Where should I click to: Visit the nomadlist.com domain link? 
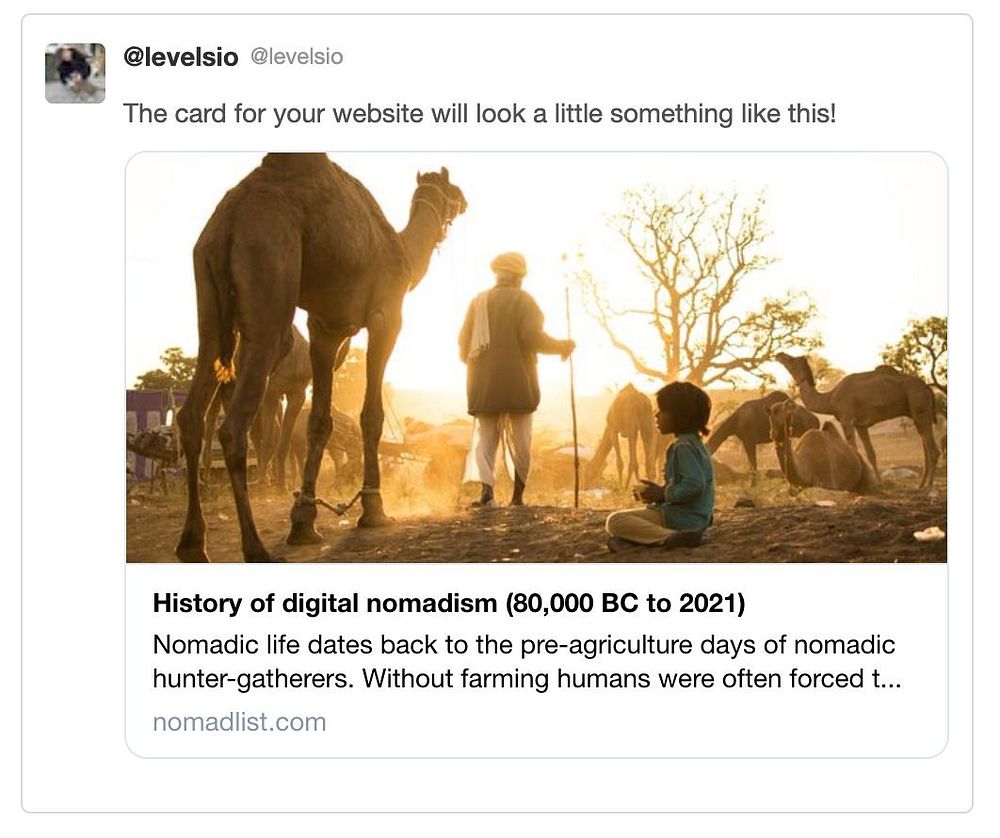(239, 722)
